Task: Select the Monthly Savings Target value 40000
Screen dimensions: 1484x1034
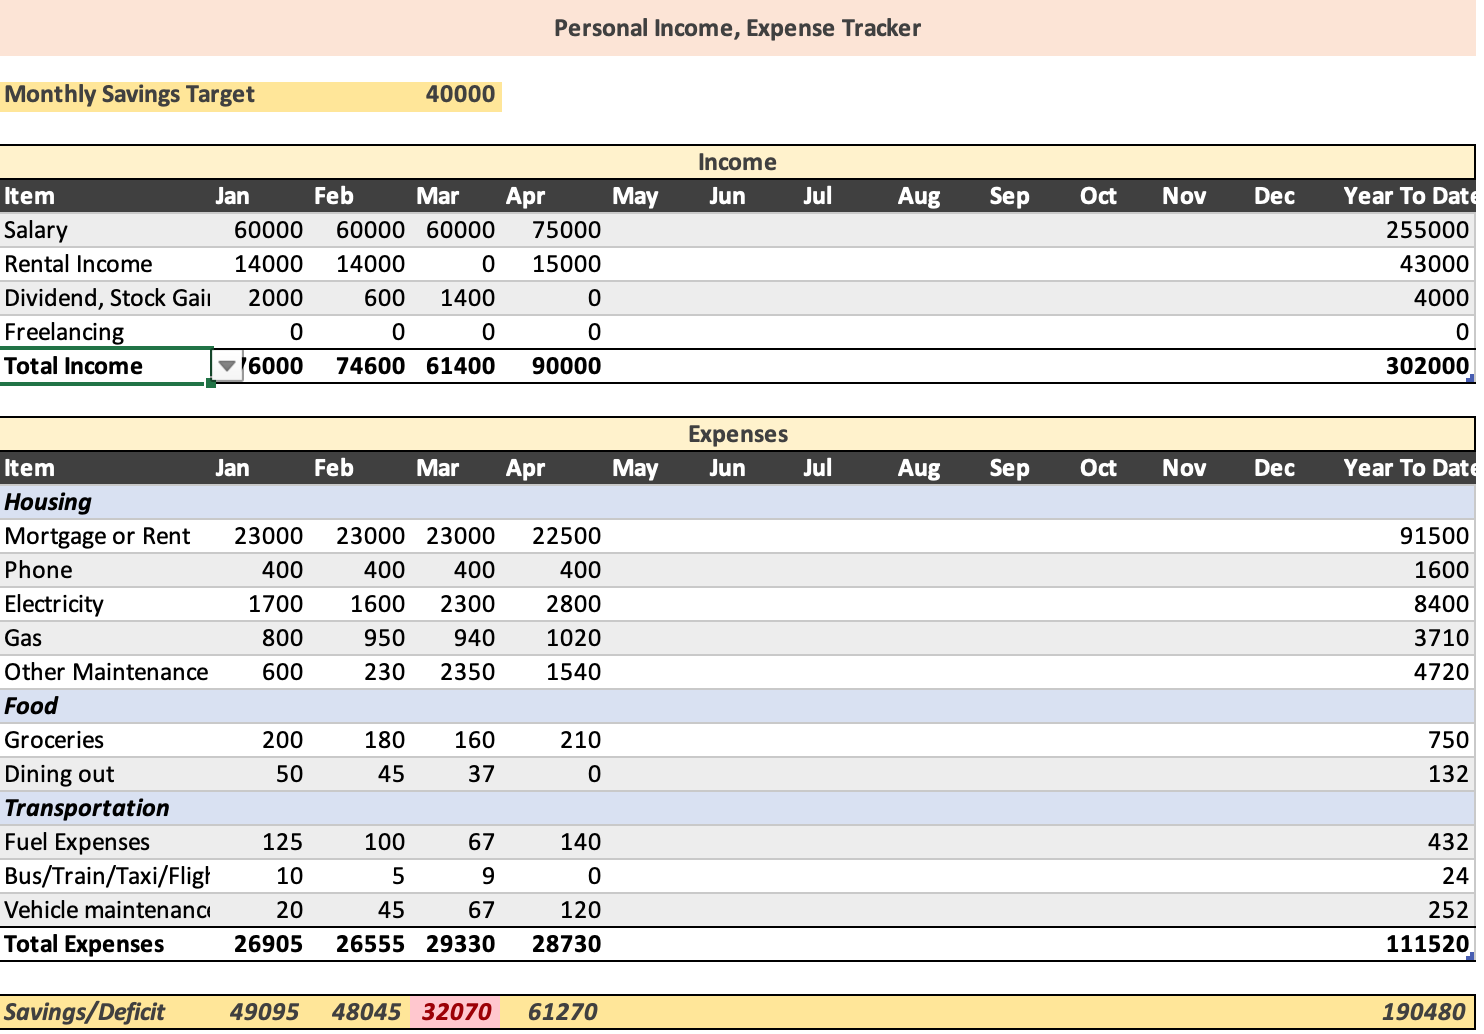Action: (461, 94)
